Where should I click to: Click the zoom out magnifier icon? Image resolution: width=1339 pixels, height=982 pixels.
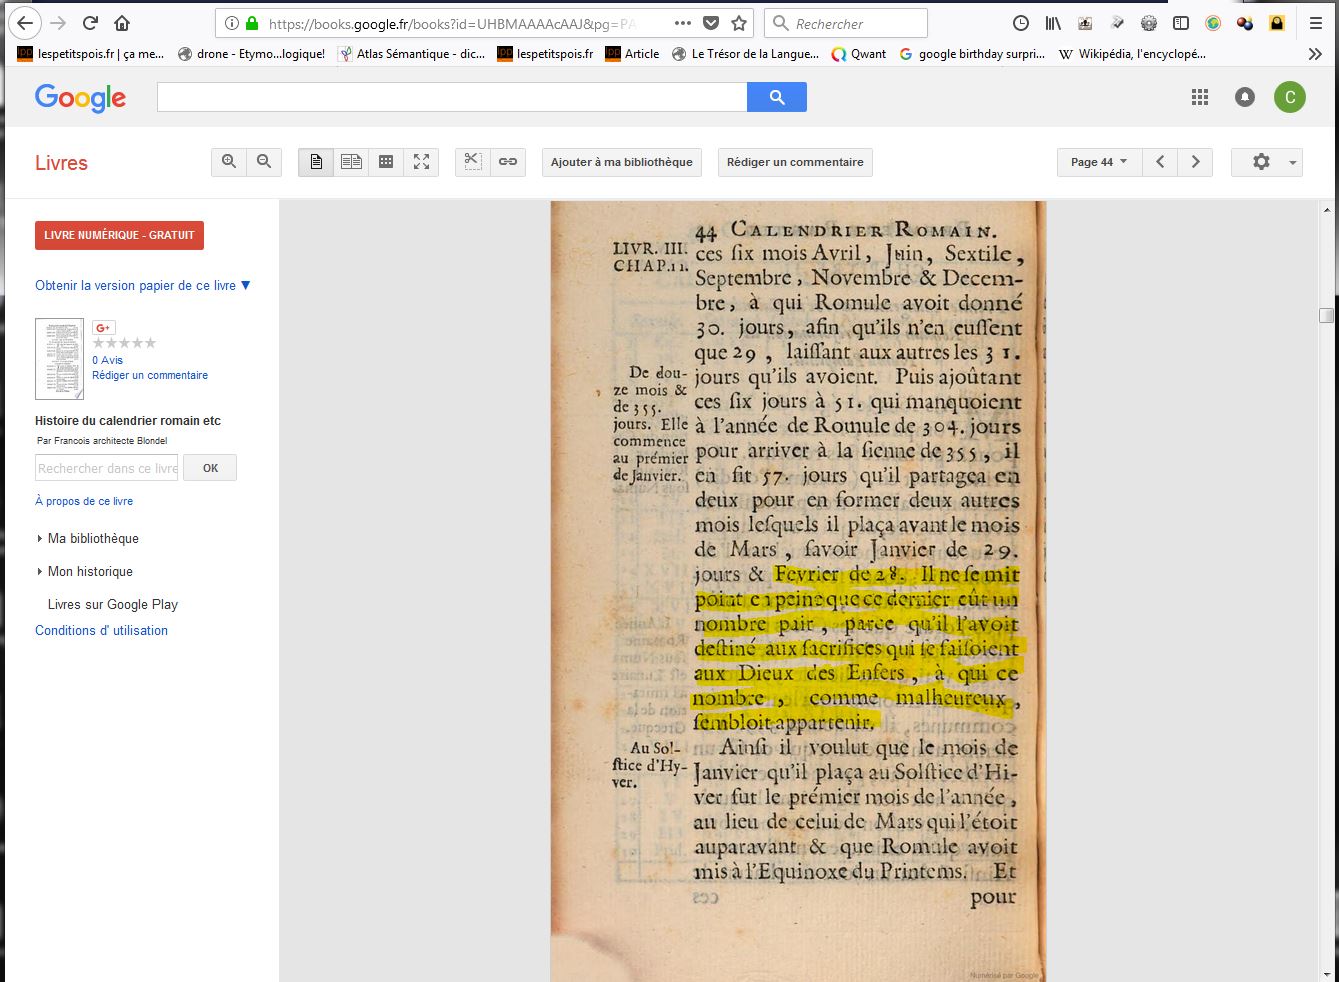coord(264,162)
